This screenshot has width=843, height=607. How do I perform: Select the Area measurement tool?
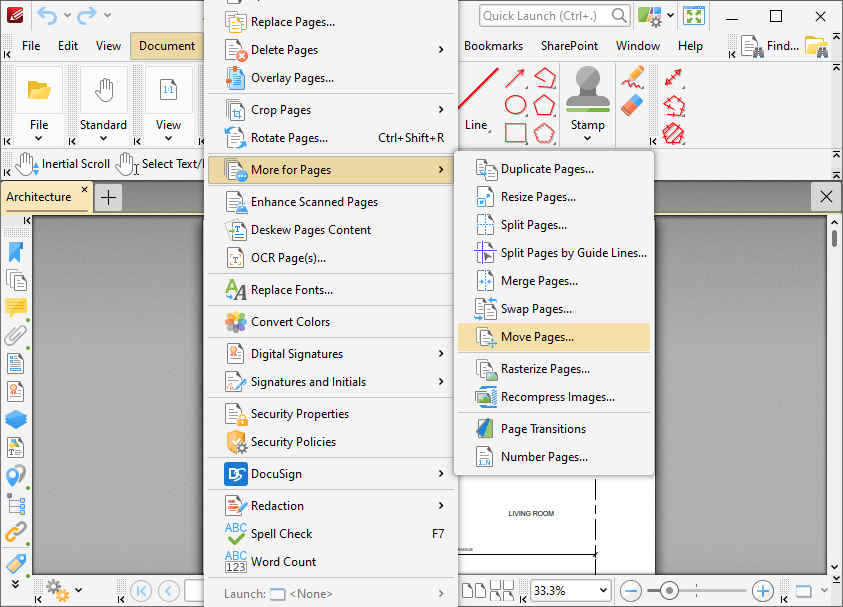[674, 133]
